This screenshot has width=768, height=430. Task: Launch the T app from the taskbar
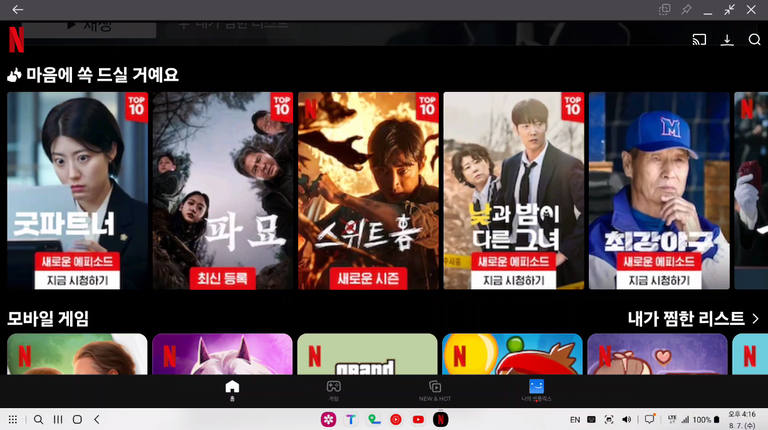(351, 420)
